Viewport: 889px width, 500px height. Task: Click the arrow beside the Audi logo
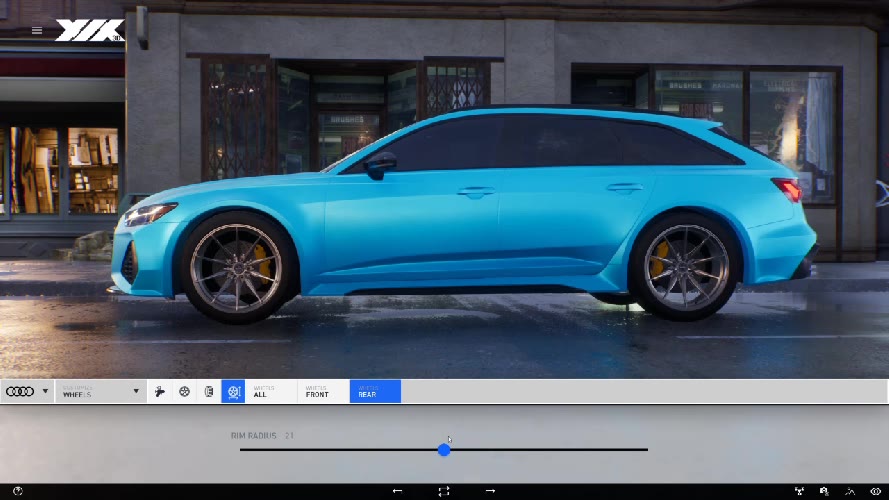point(45,392)
